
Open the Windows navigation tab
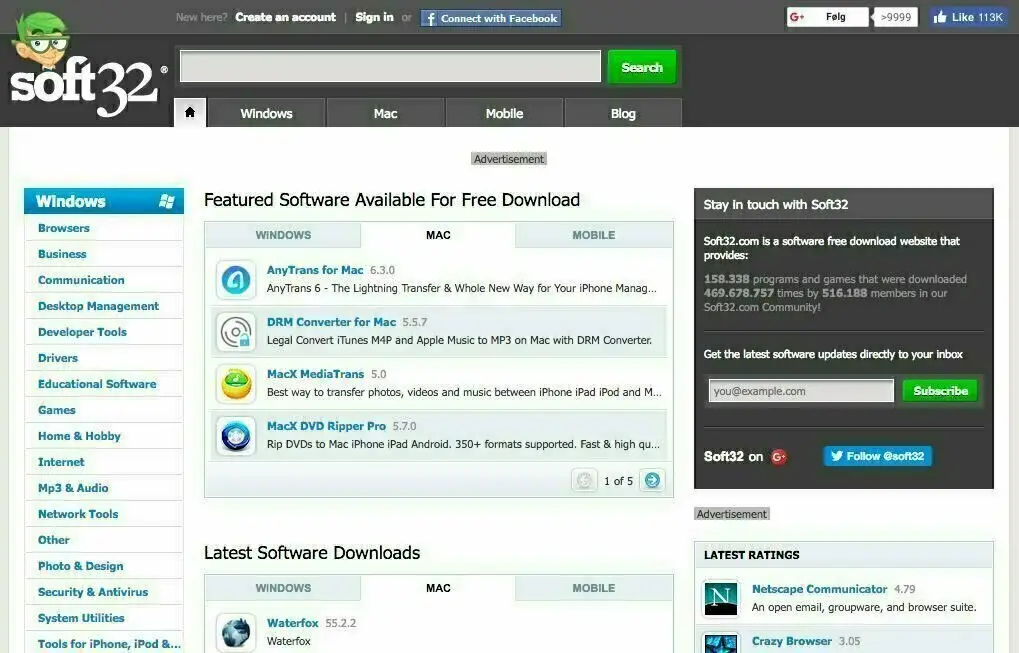[266, 113]
